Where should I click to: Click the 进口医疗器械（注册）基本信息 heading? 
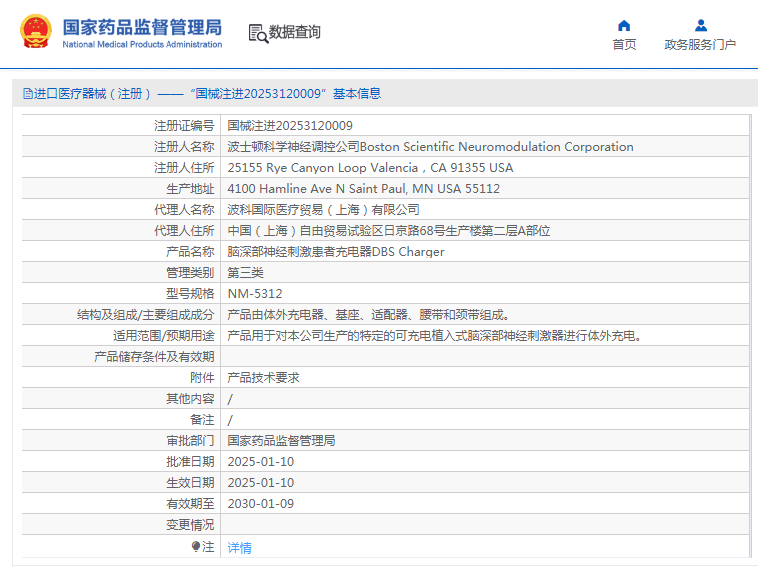click(x=207, y=93)
